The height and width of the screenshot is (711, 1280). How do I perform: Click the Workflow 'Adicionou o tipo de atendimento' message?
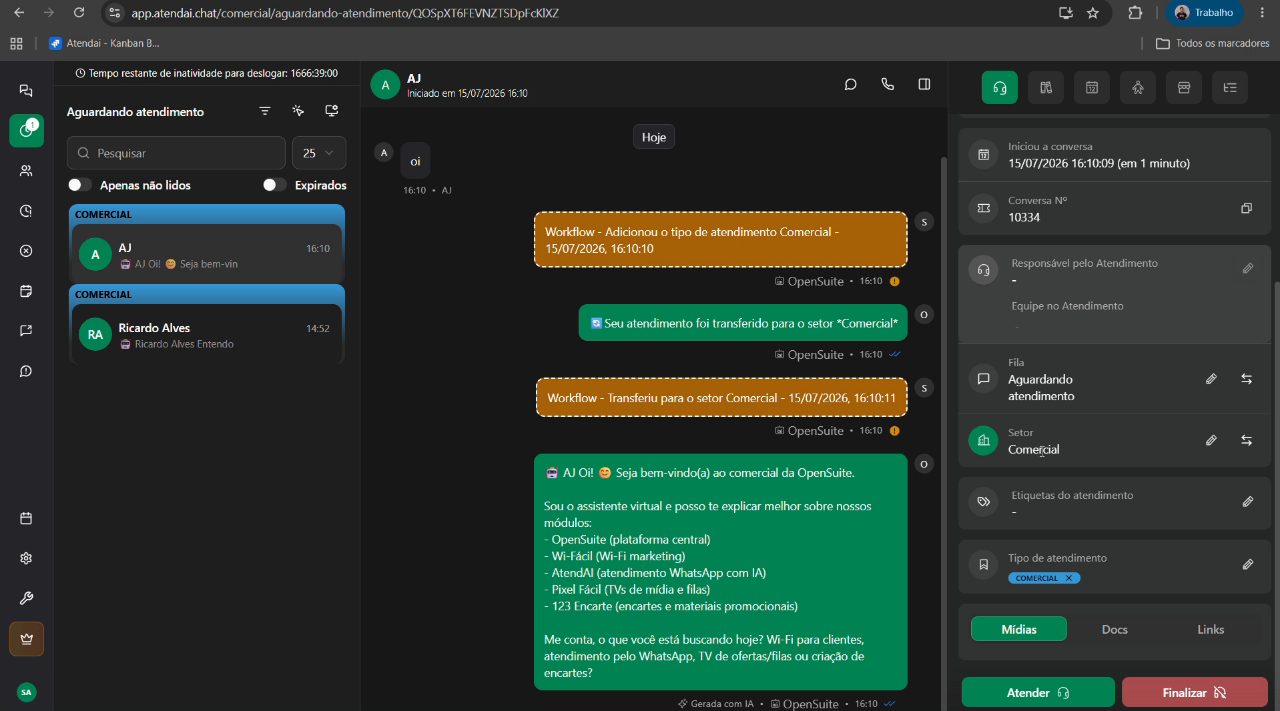[721, 239]
